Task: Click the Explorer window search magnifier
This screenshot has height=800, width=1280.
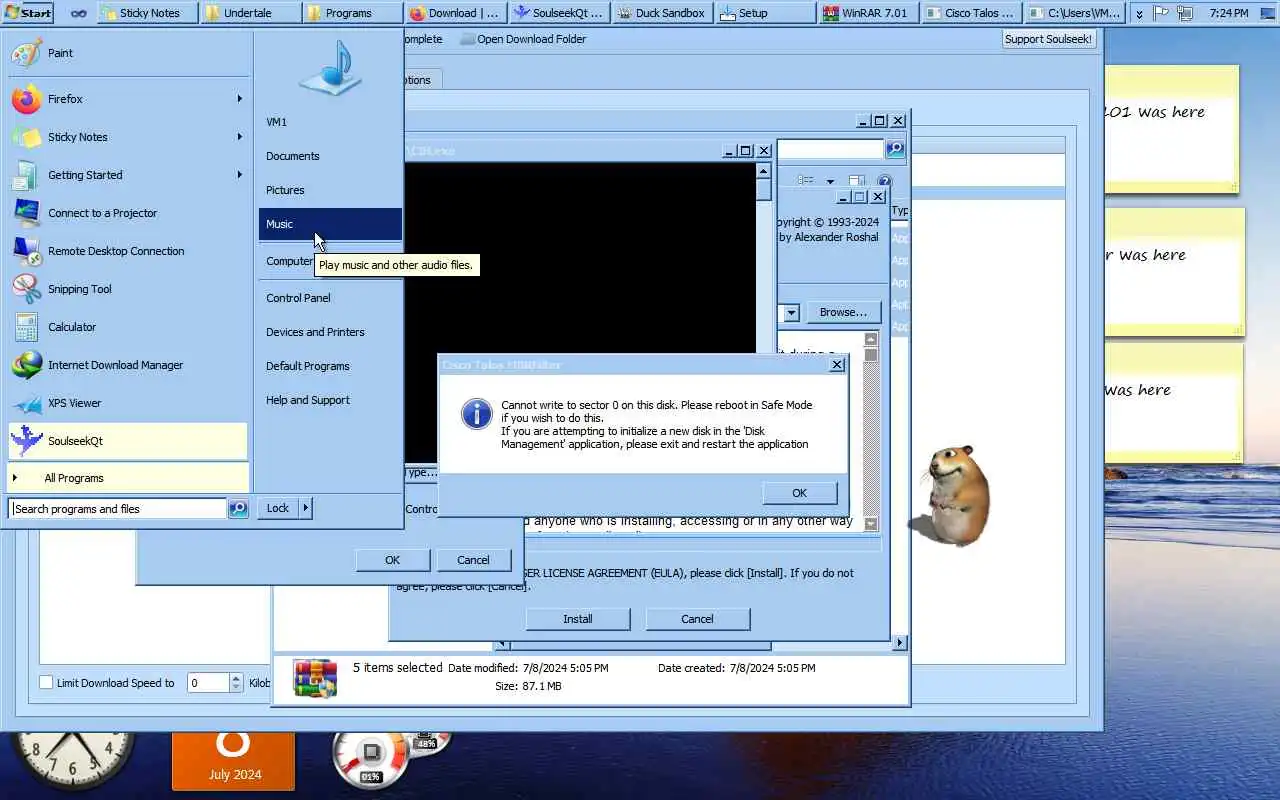Action: [895, 149]
